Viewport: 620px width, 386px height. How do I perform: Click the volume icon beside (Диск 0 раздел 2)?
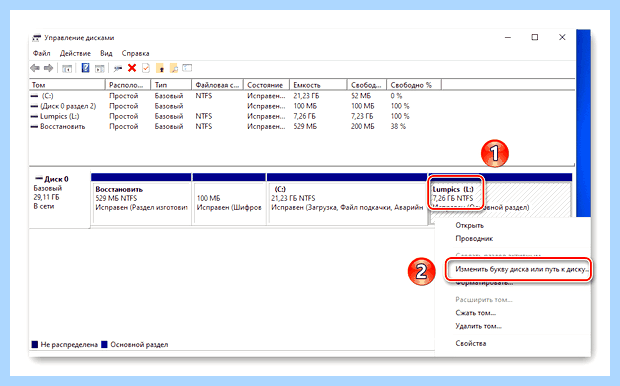tap(34, 106)
